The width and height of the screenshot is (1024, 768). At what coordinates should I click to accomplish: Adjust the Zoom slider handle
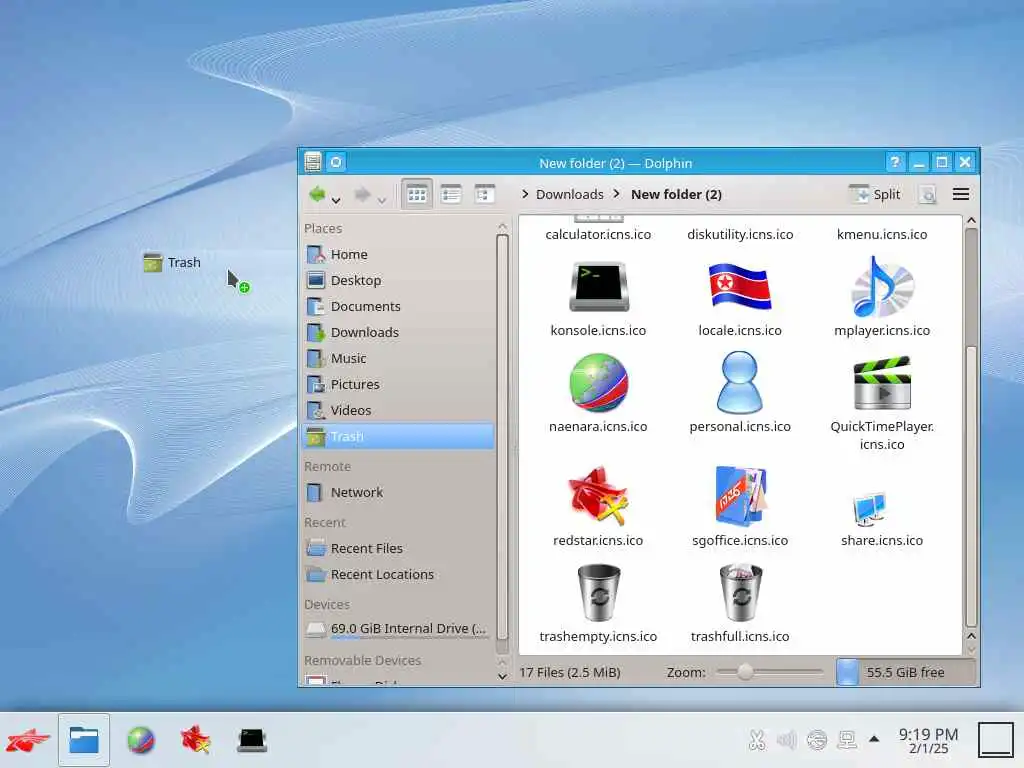pyautogui.click(x=745, y=671)
